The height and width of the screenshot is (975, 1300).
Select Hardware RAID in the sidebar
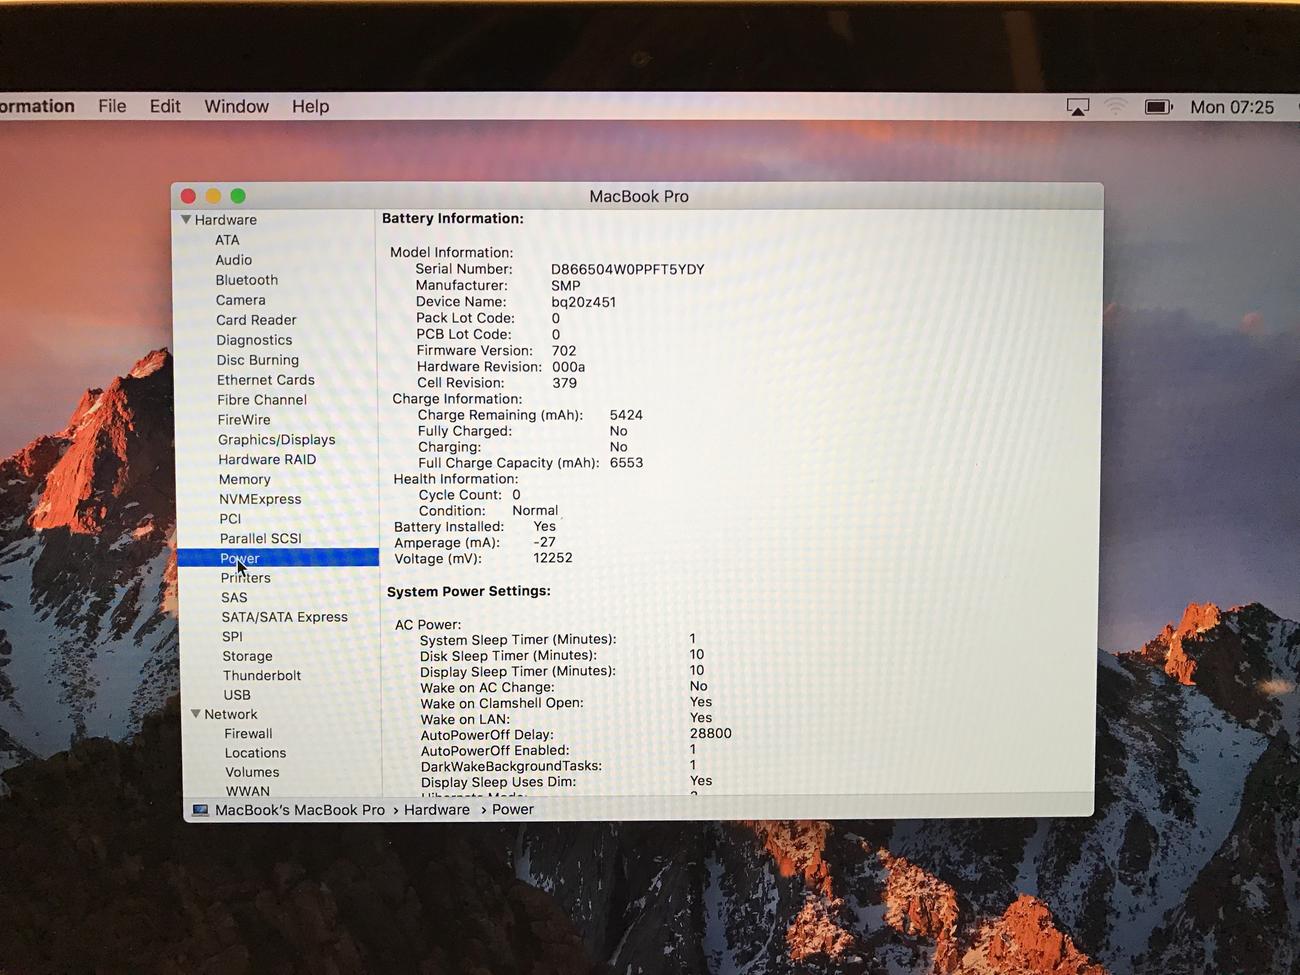(267, 460)
